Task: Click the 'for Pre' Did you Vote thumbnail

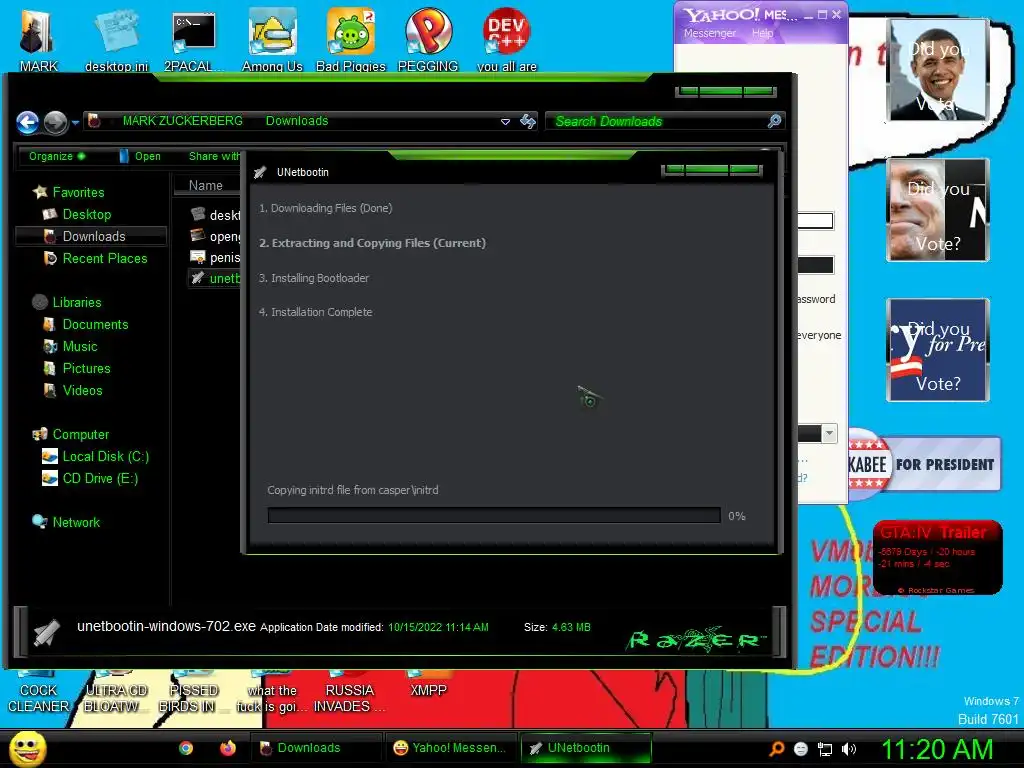Action: pyautogui.click(x=938, y=349)
